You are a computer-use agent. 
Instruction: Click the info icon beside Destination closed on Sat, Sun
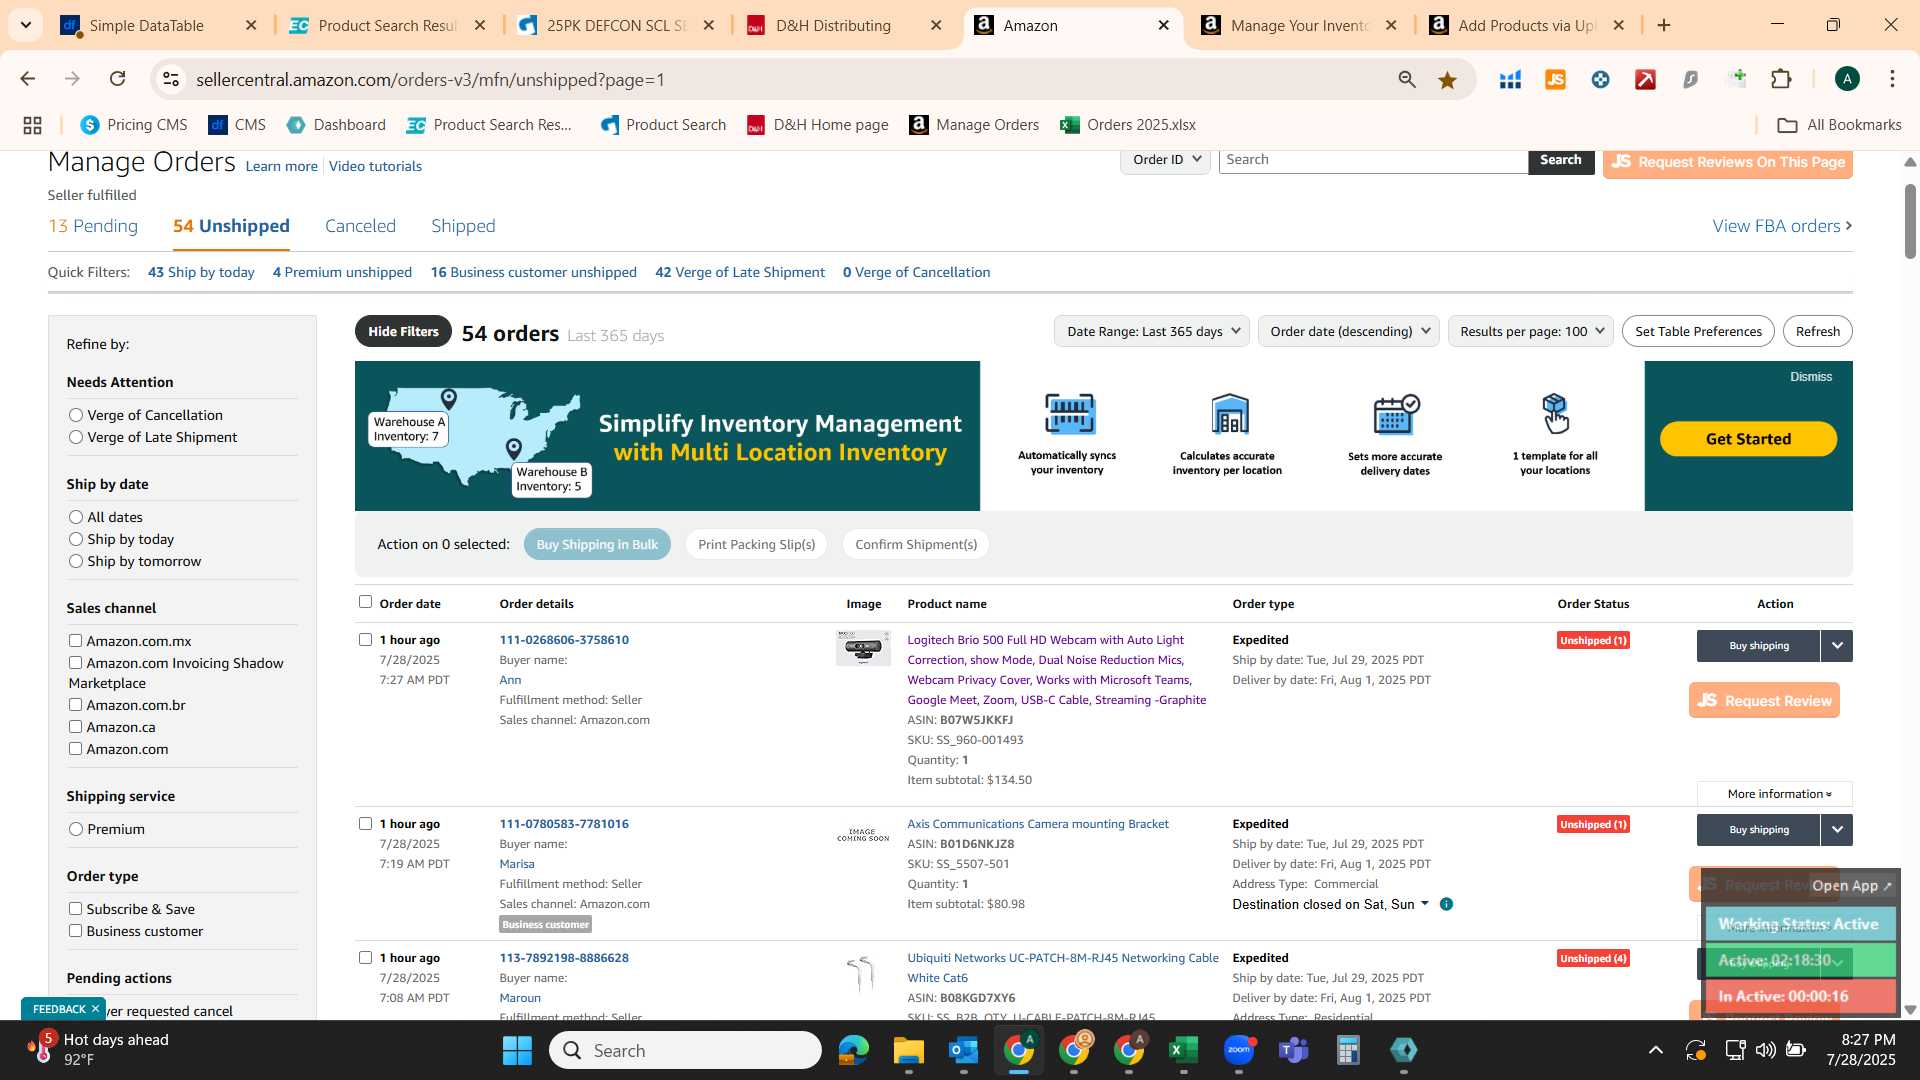pyautogui.click(x=1446, y=904)
